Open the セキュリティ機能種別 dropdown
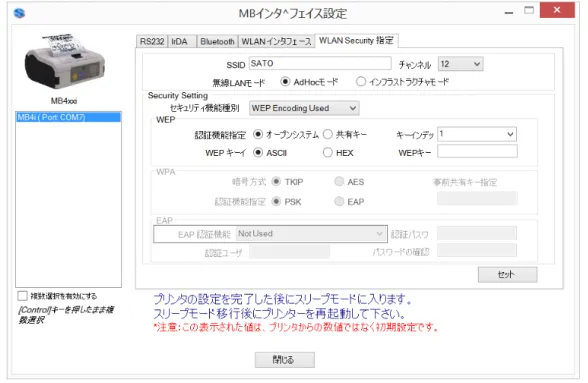 [x=304, y=108]
